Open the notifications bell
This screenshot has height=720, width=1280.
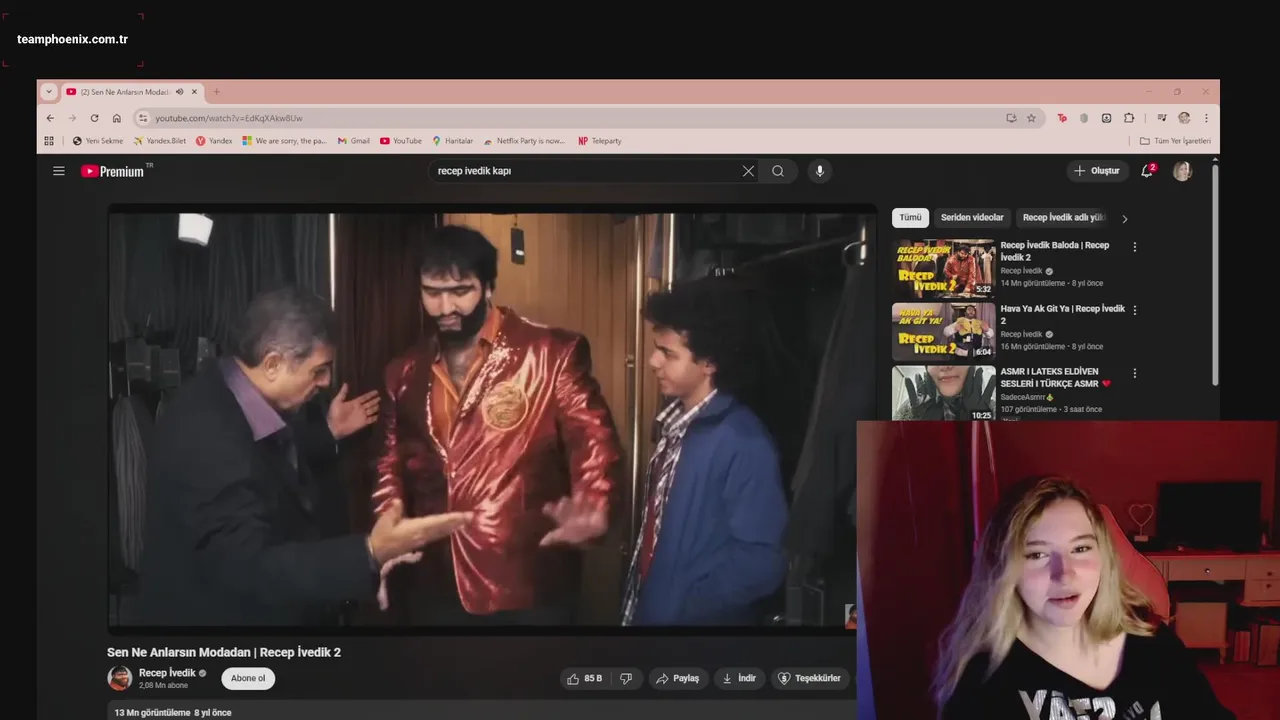[1148, 170]
